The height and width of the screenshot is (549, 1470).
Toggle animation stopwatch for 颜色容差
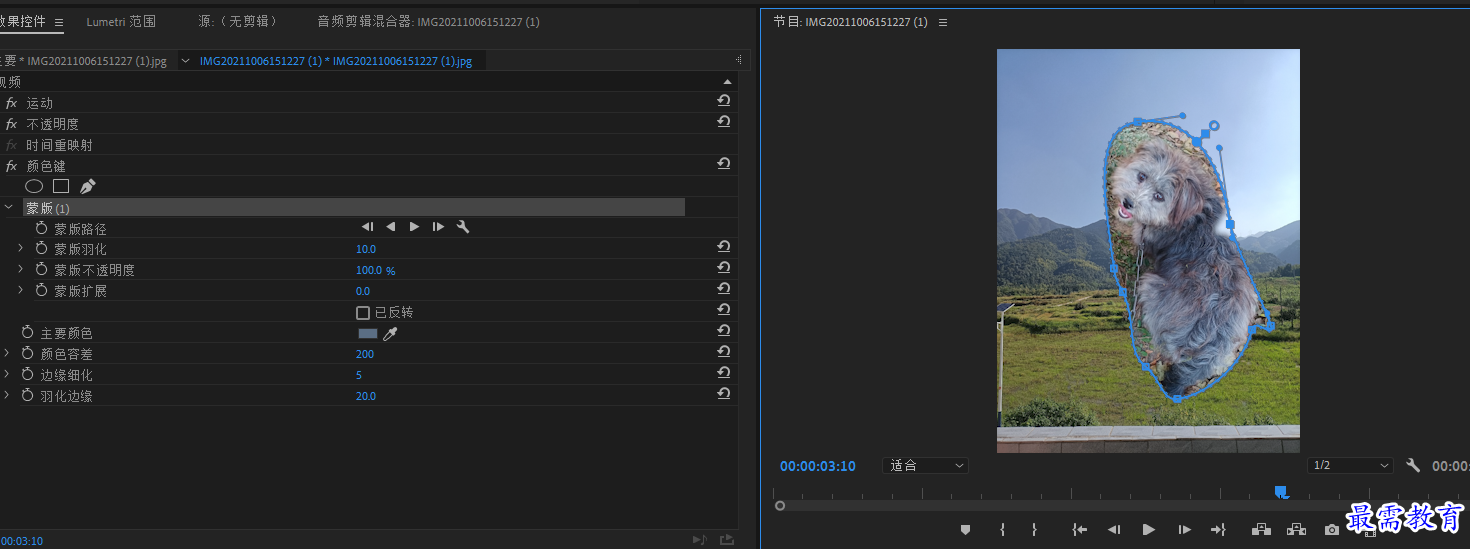(x=27, y=353)
